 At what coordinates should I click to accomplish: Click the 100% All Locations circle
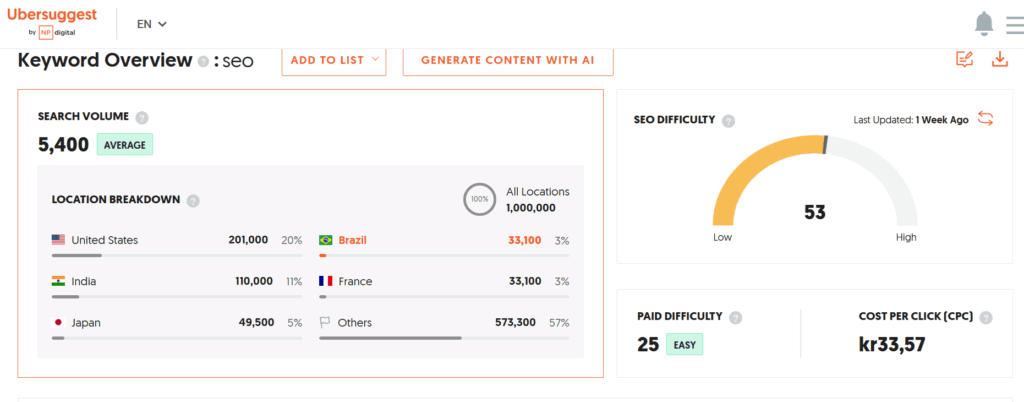[480, 199]
